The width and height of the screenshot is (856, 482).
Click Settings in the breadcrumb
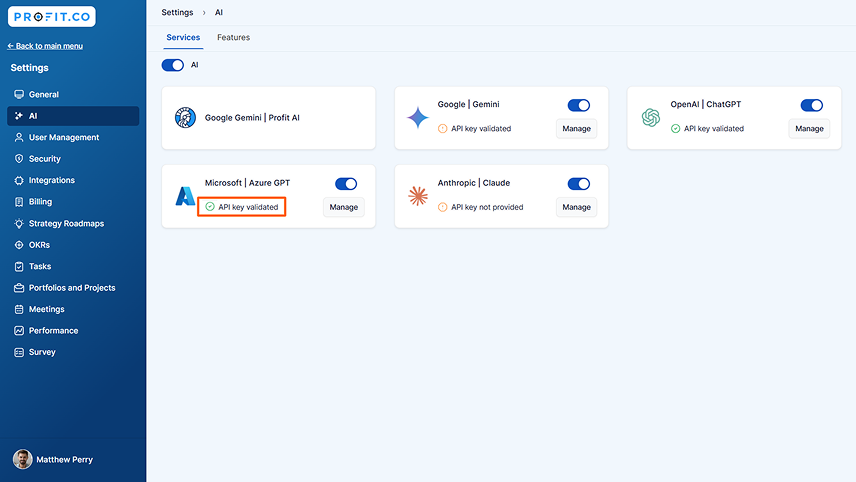(177, 13)
